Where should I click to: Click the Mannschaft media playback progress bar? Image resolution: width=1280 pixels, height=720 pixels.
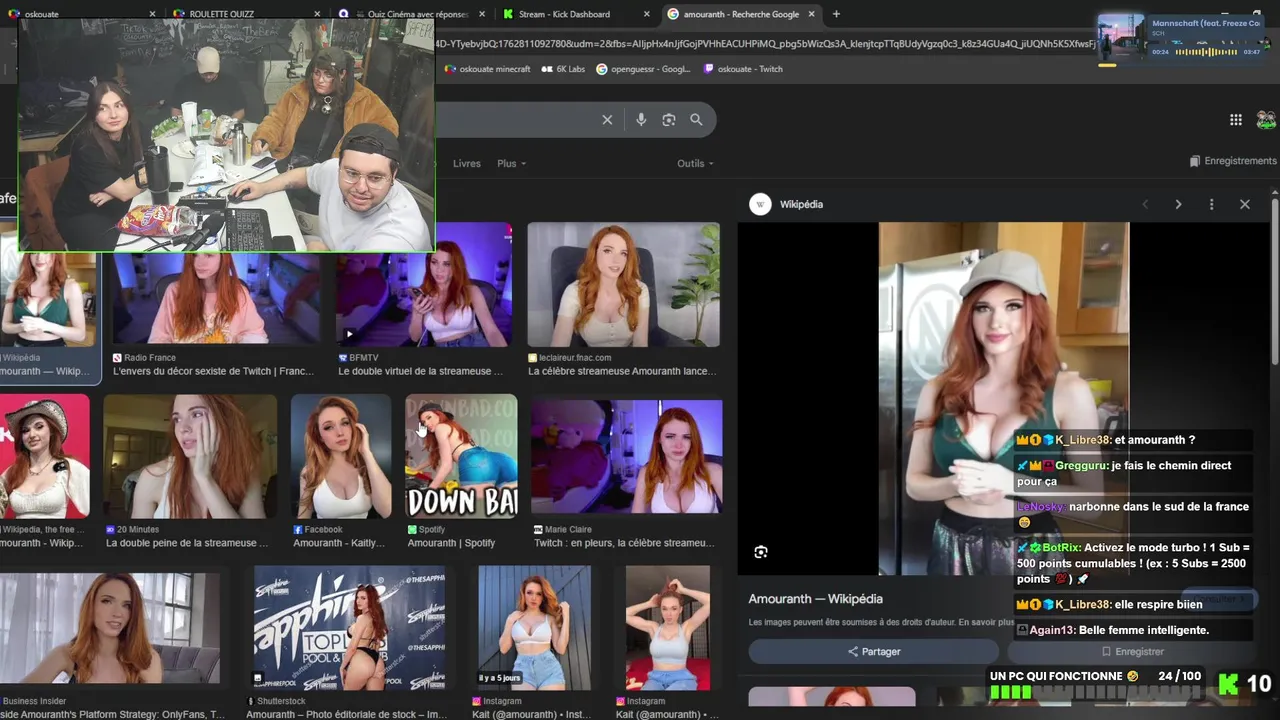tap(1205, 52)
